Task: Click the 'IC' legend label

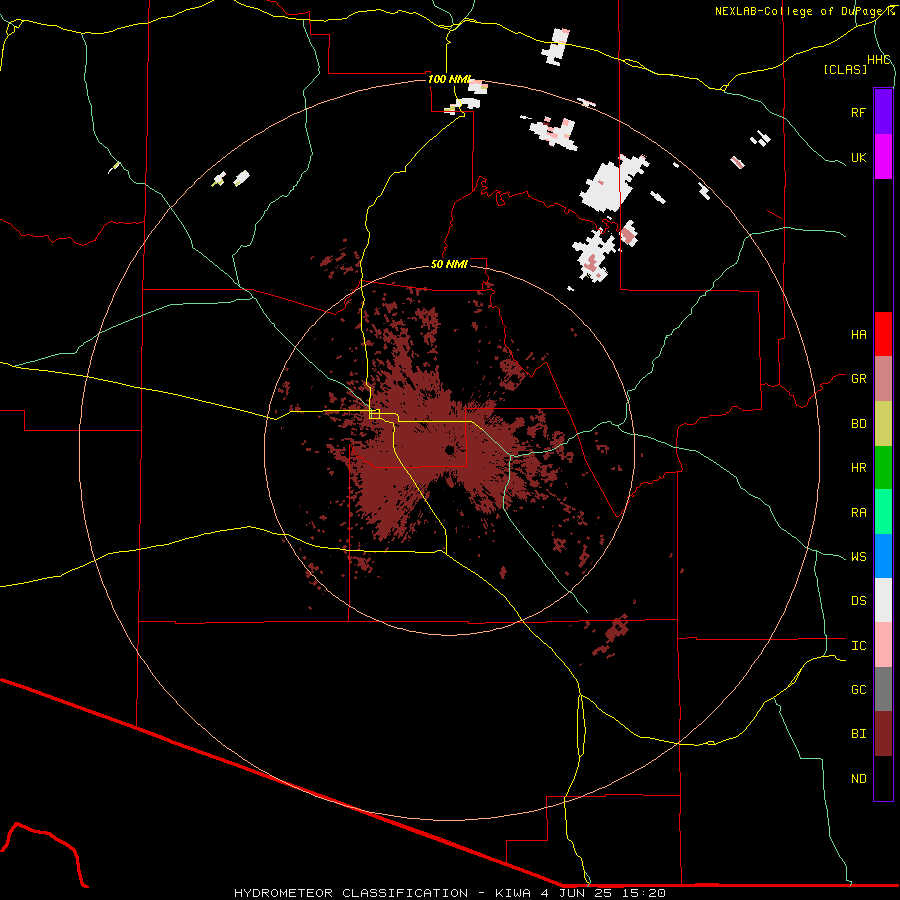Action: tap(858, 646)
